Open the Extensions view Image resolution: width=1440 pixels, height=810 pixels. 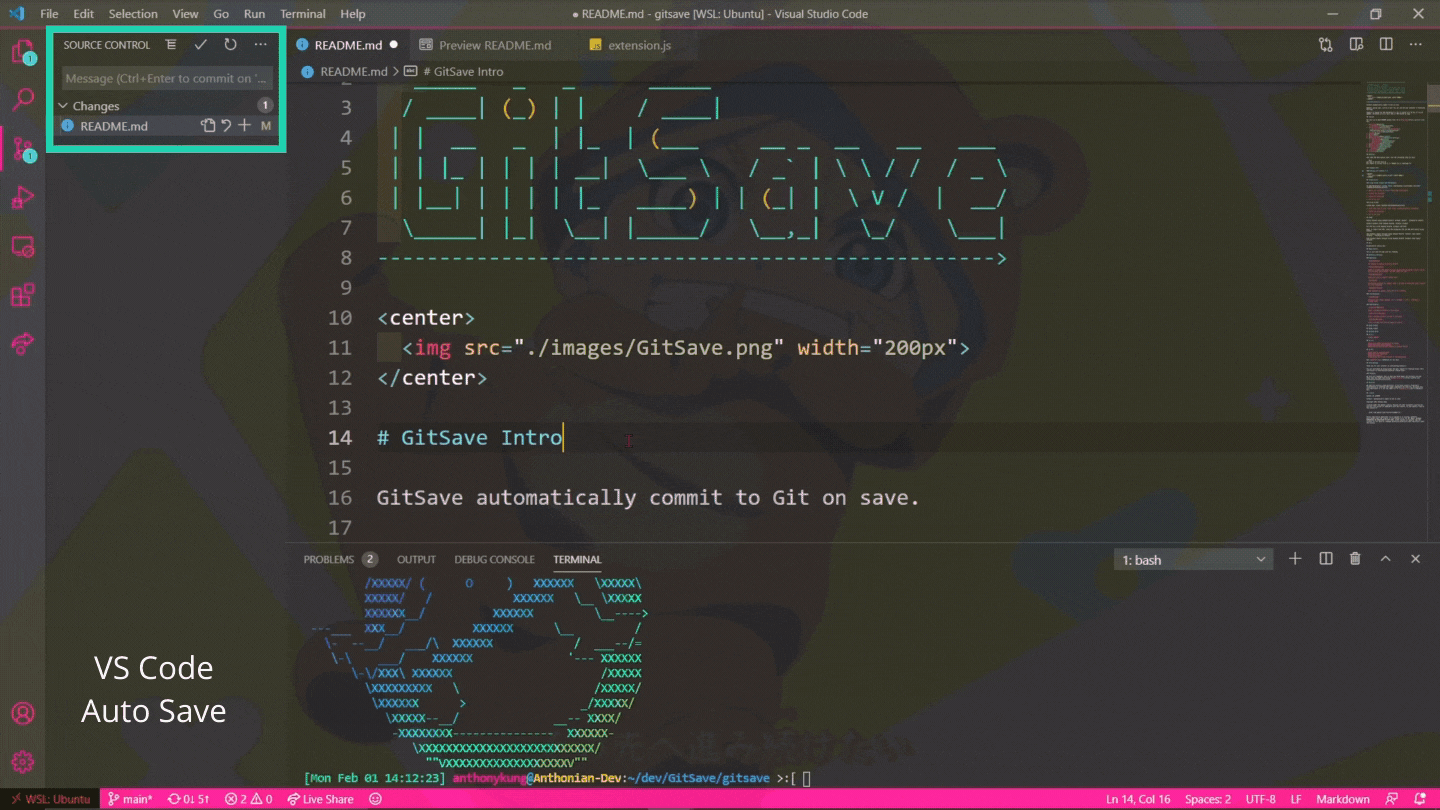[22, 295]
